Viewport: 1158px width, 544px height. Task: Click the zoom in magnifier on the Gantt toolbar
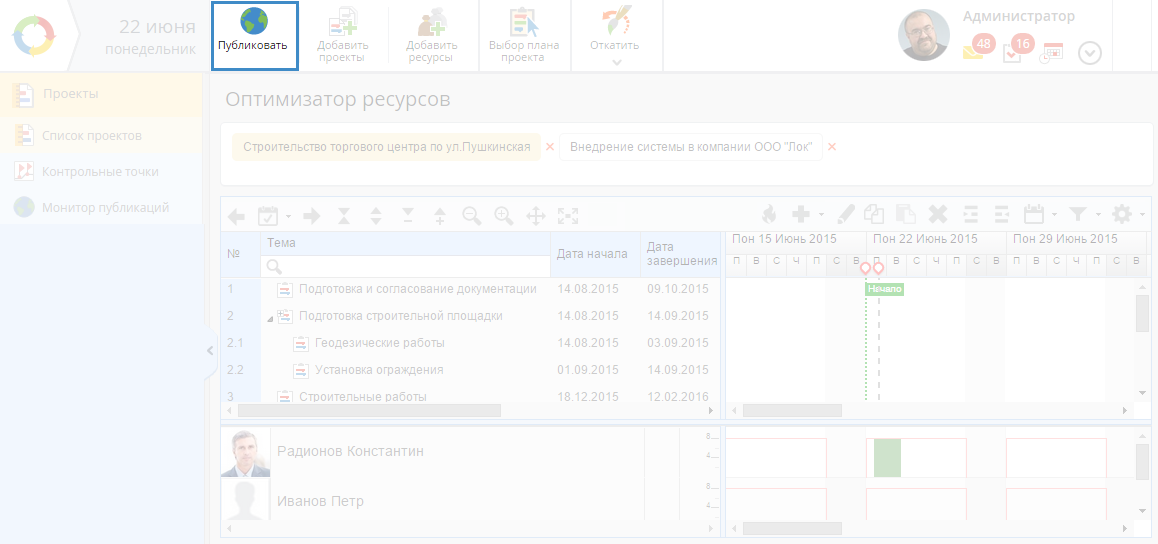504,214
